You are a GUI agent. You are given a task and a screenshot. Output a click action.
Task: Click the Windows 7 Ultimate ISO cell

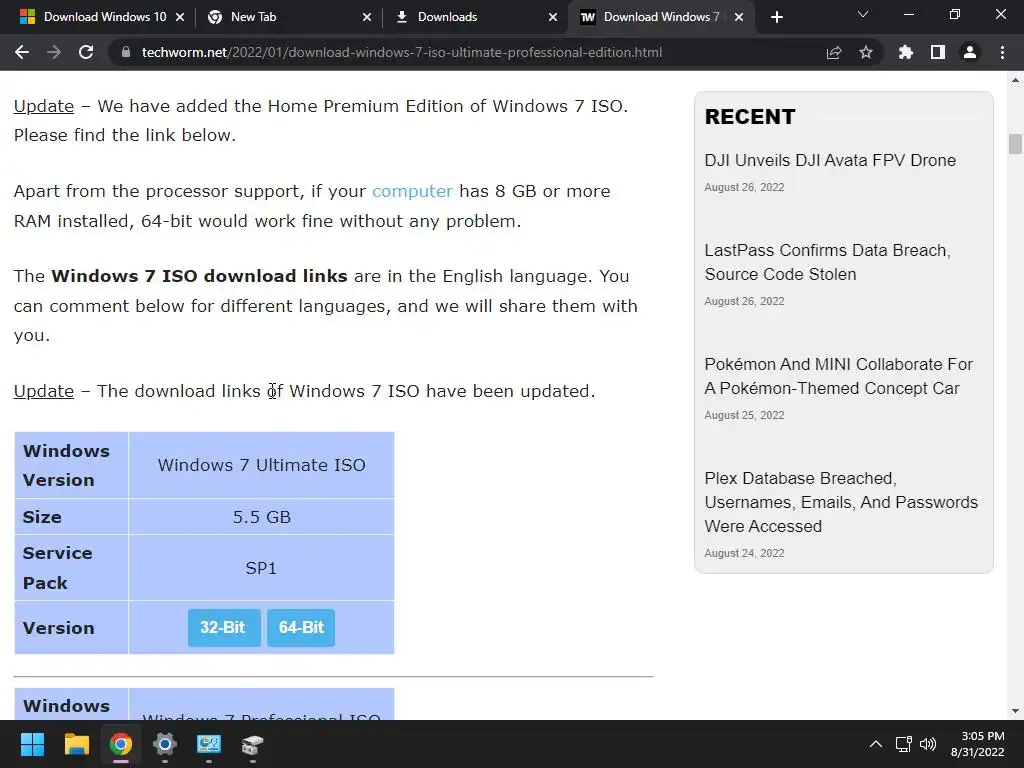point(261,465)
